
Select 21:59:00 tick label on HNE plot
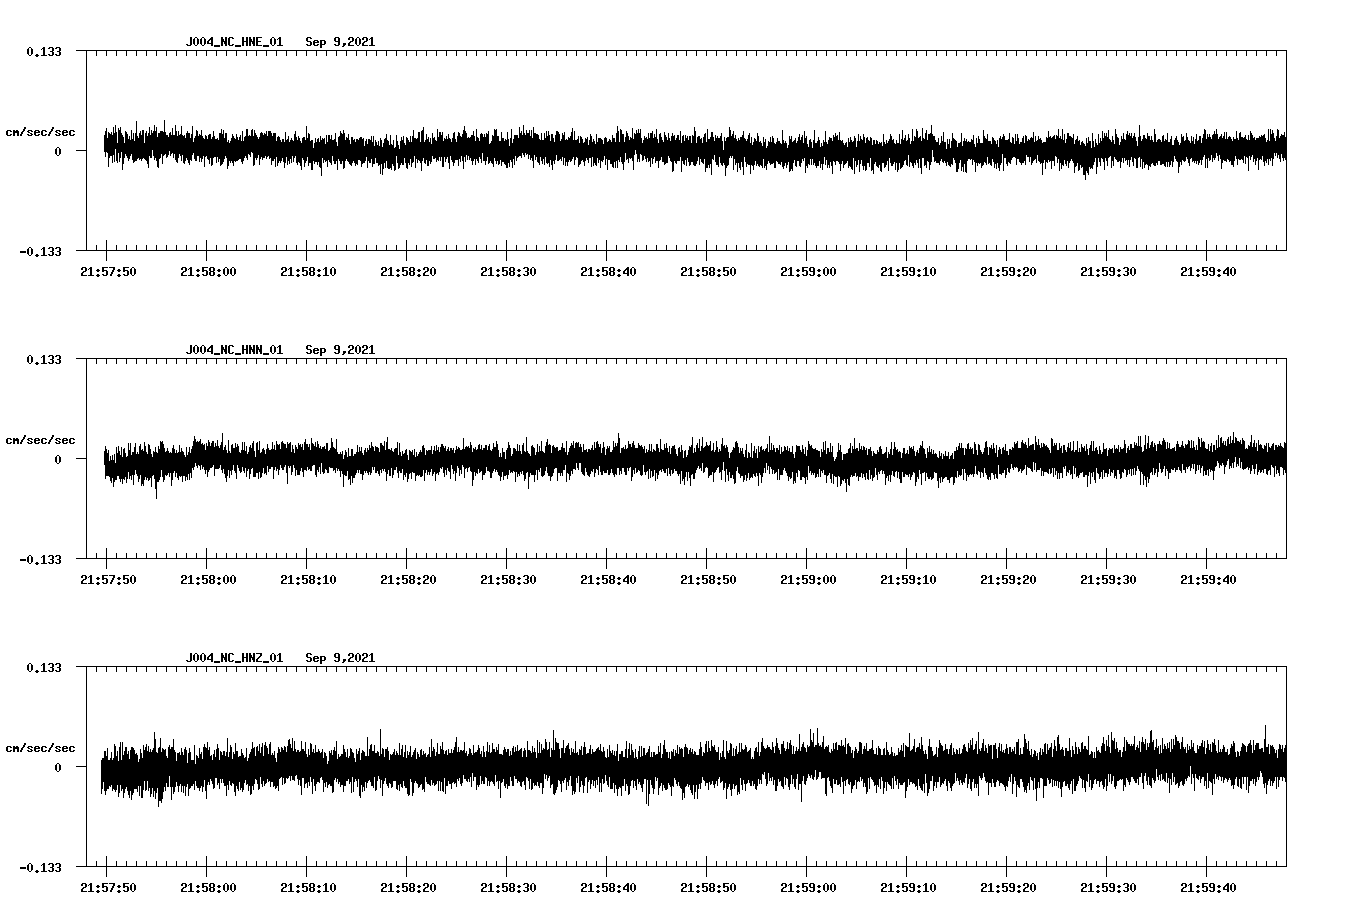pyautogui.click(x=808, y=272)
